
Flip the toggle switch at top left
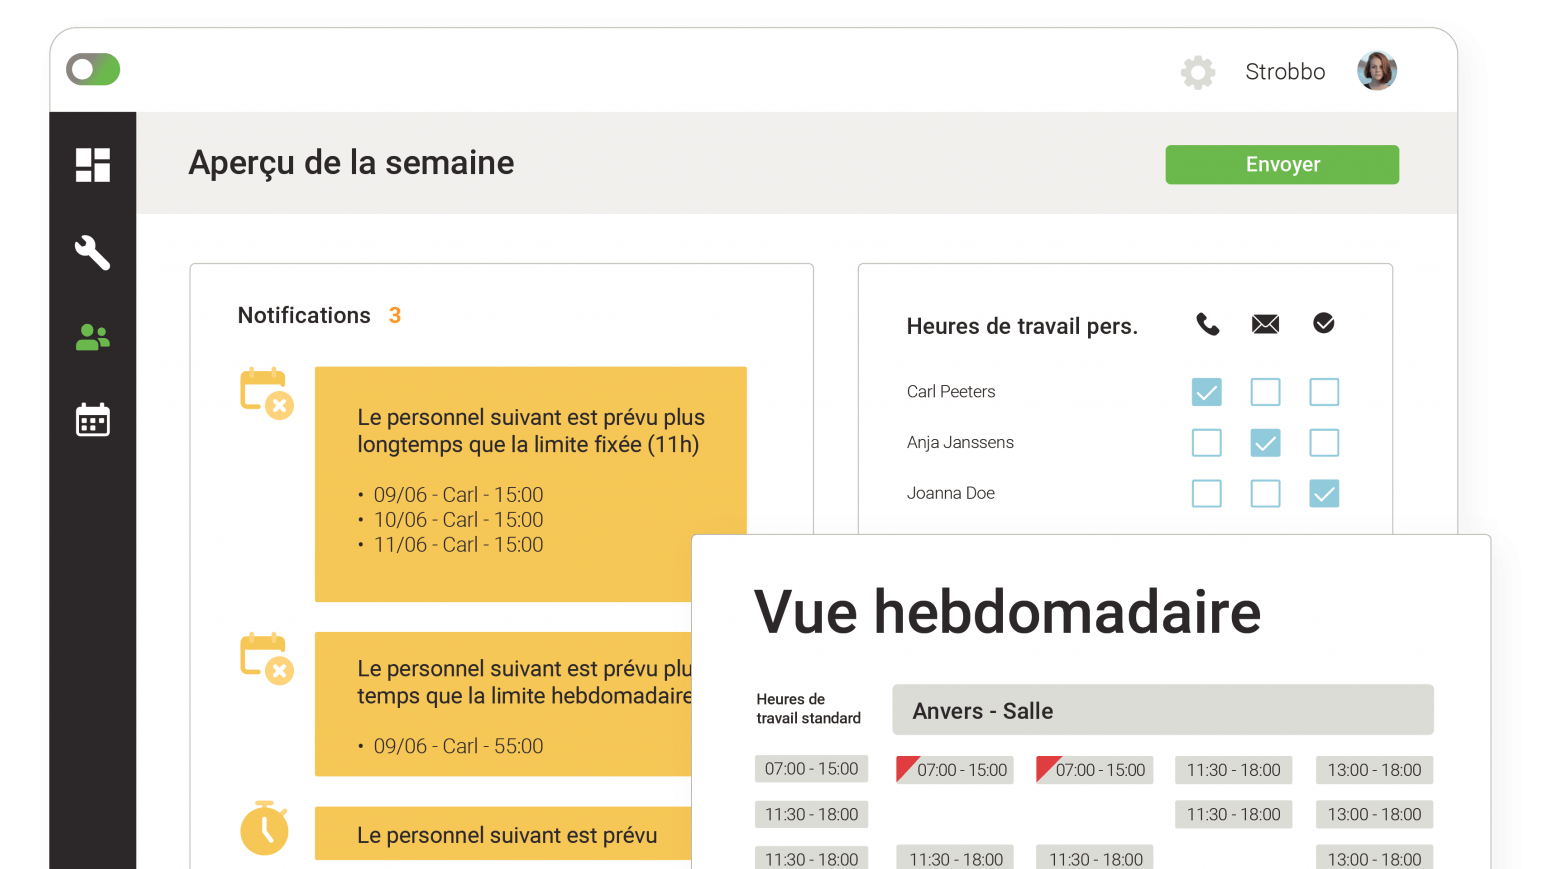pyautogui.click(x=93, y=69)
